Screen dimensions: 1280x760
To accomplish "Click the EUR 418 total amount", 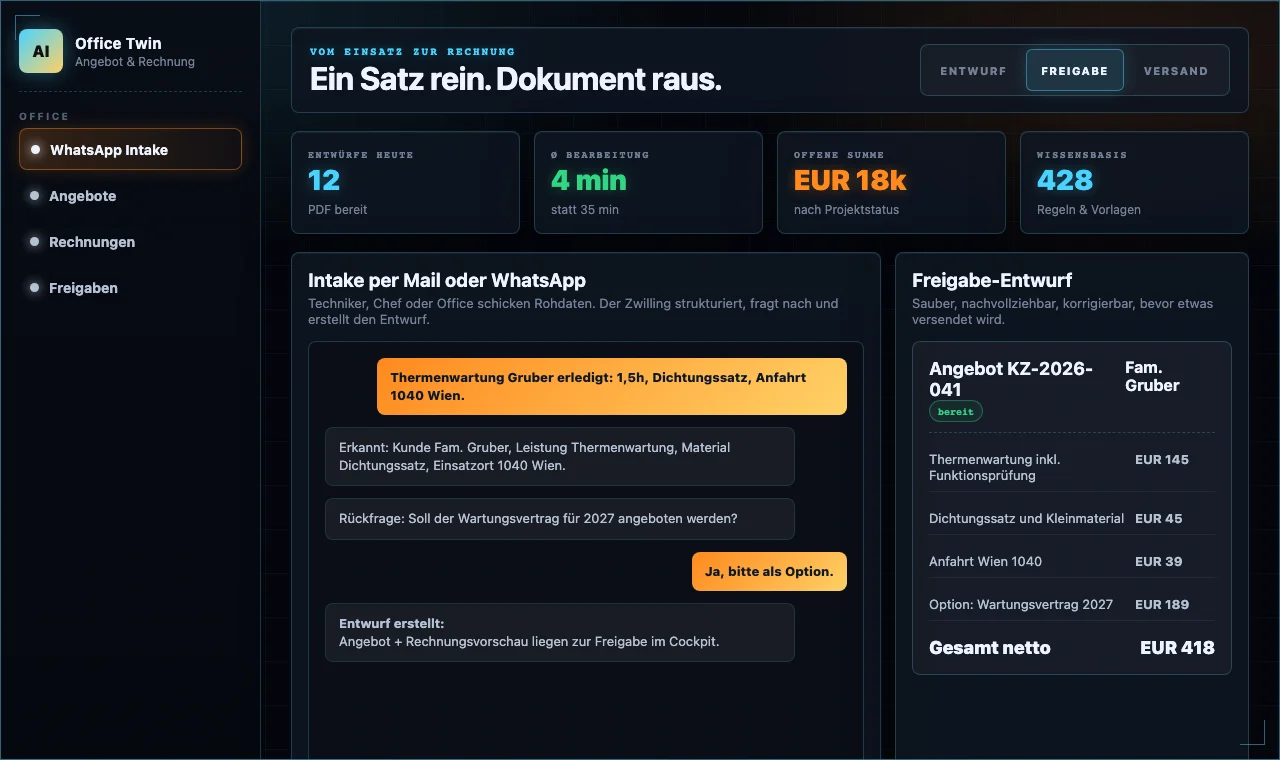I will [1177, 647].
